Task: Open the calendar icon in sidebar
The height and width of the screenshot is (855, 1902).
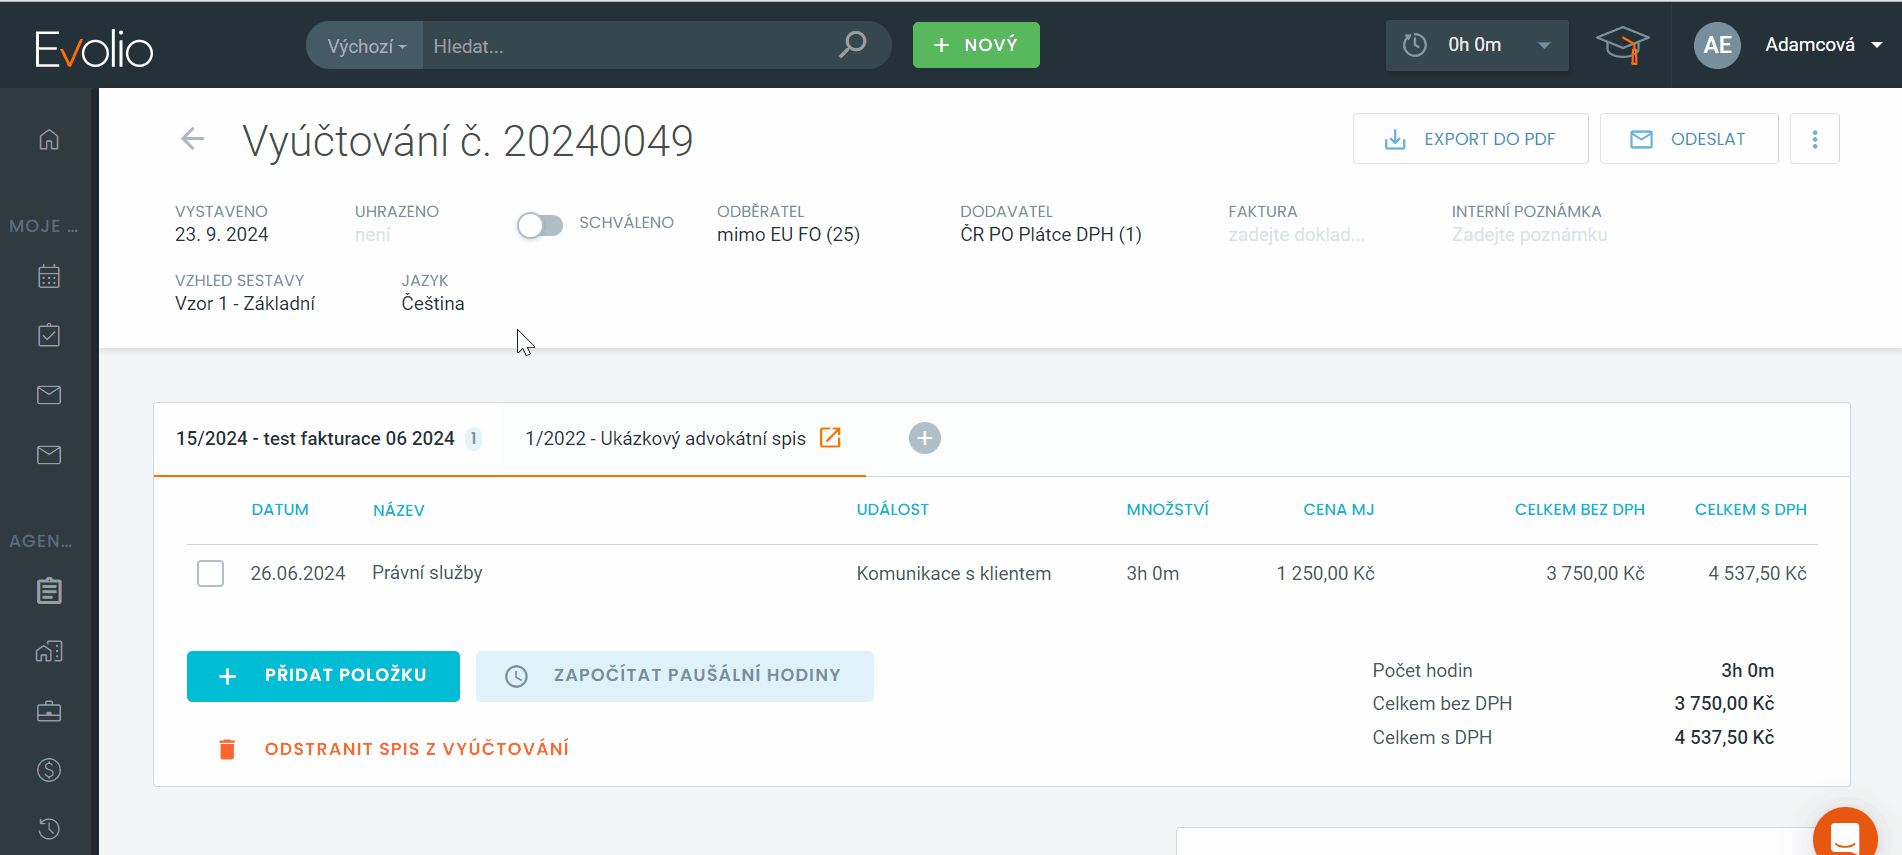Action: click(49, 276)
